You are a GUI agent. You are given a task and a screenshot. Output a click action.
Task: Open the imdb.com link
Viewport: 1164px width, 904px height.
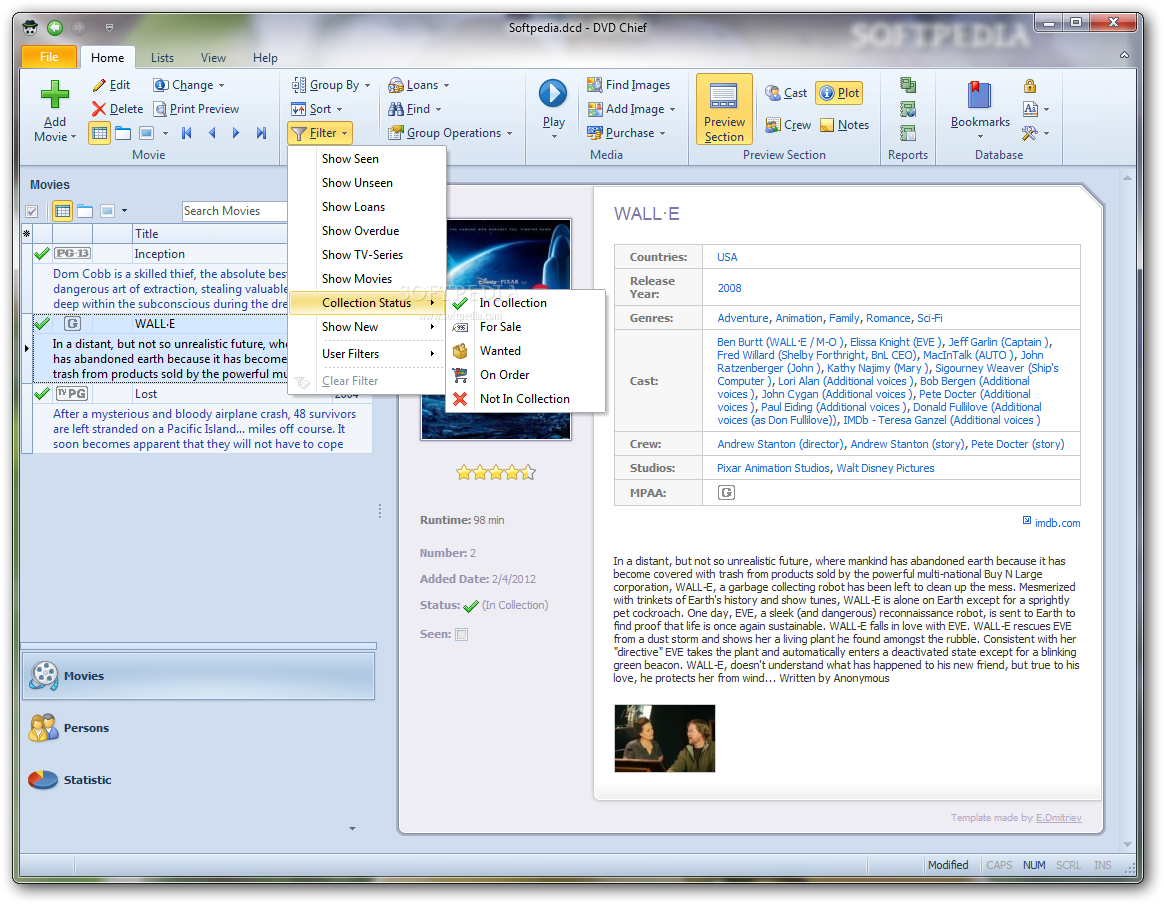1057,523
